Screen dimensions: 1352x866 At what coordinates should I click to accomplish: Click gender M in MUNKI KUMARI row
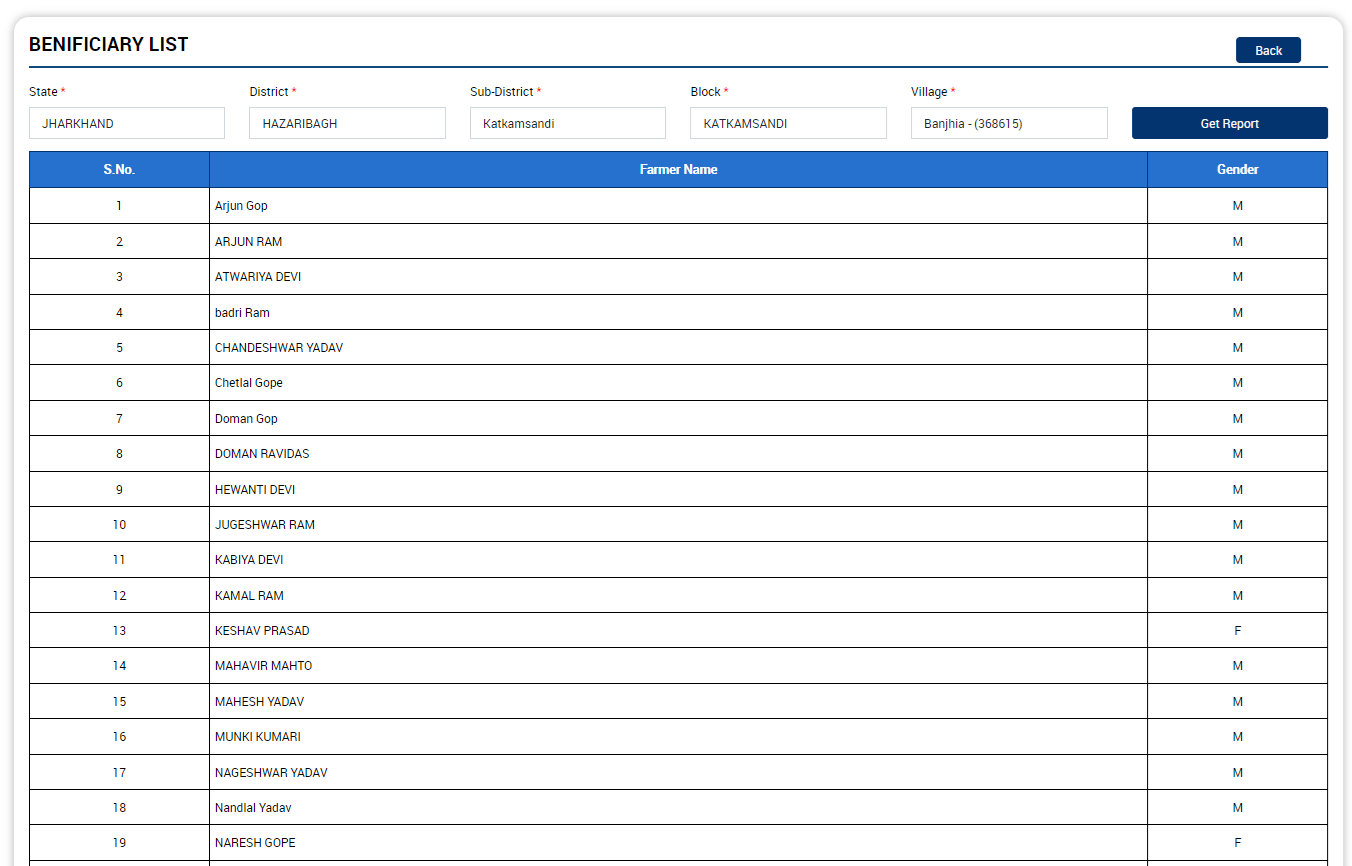point(1237,737)
